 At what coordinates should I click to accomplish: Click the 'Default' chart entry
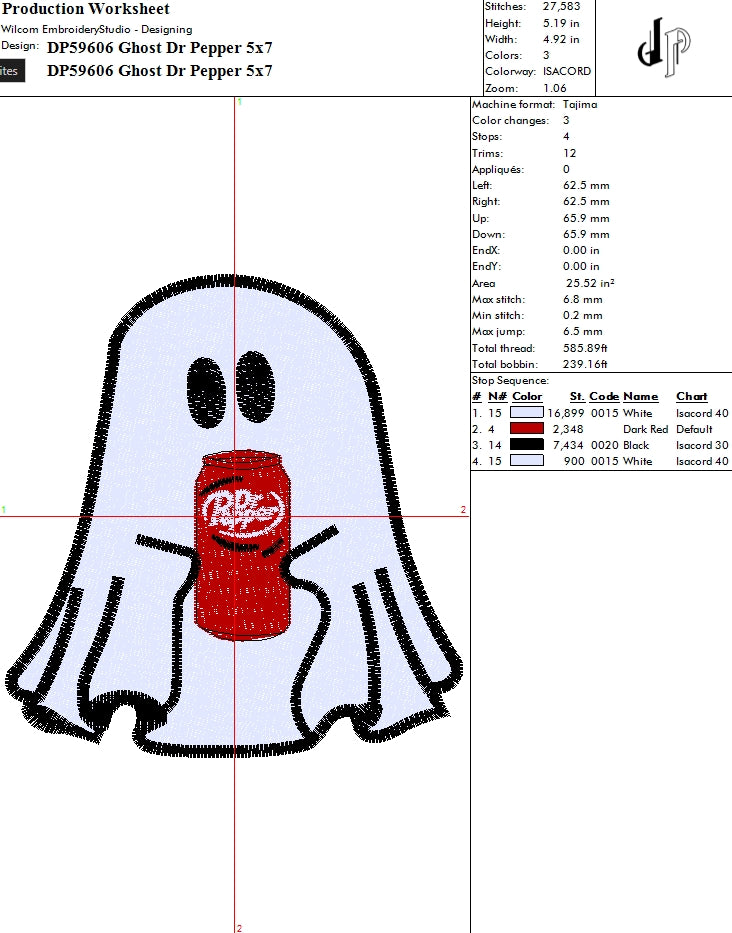pos(695,429)
